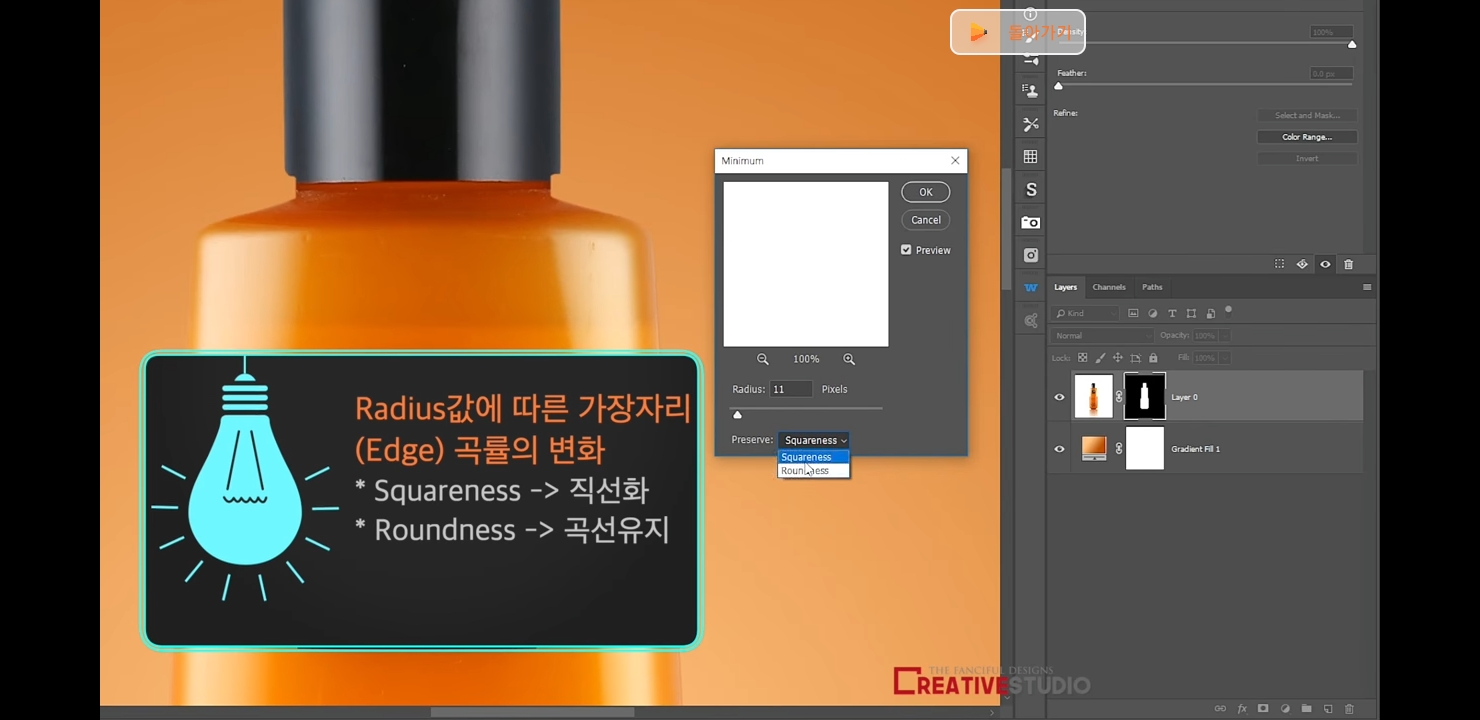Delete mask via Properties trash icon
Image resolution: width=1480 pixels, height=720 pixels.
click(x=1348, y=264)
